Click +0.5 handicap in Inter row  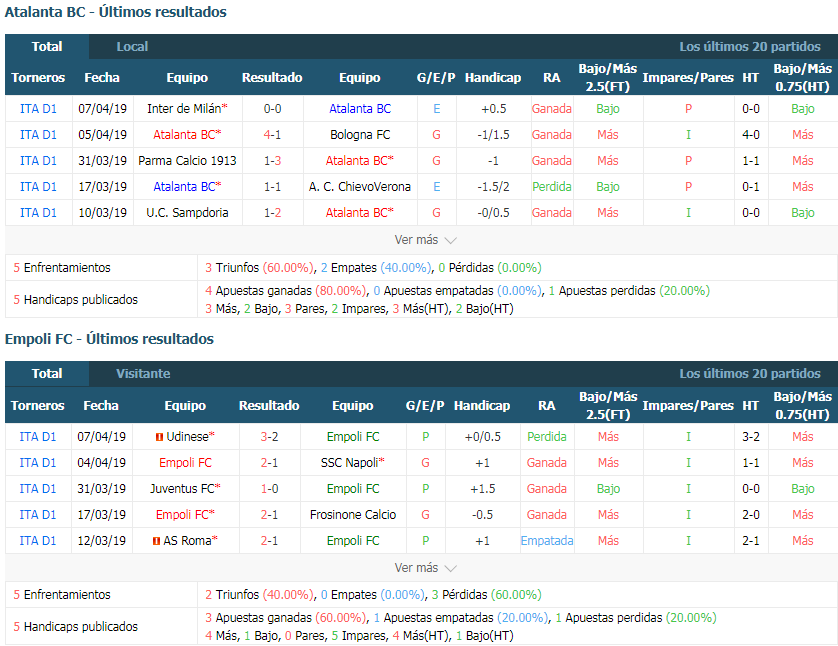493,108
